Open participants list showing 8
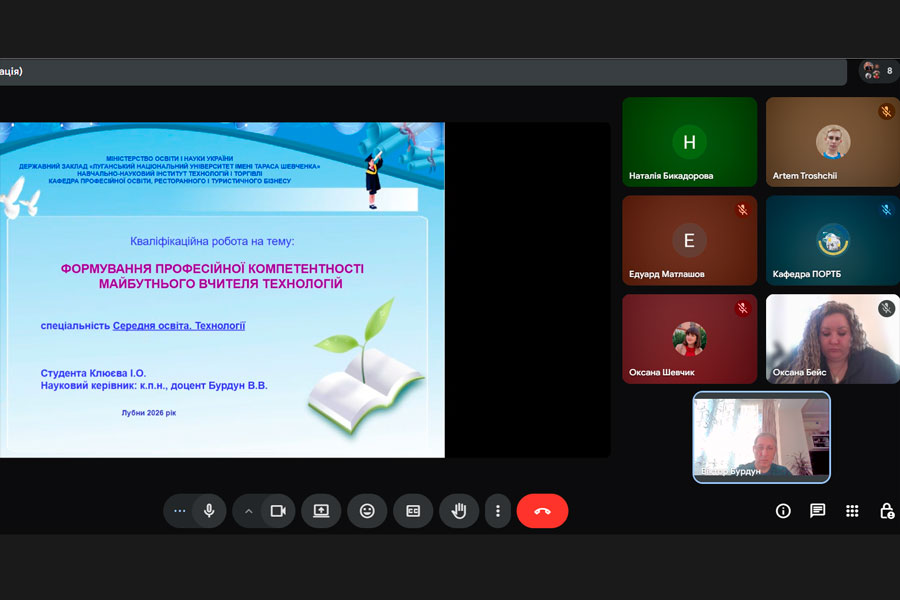 click(x=879, y=71)
